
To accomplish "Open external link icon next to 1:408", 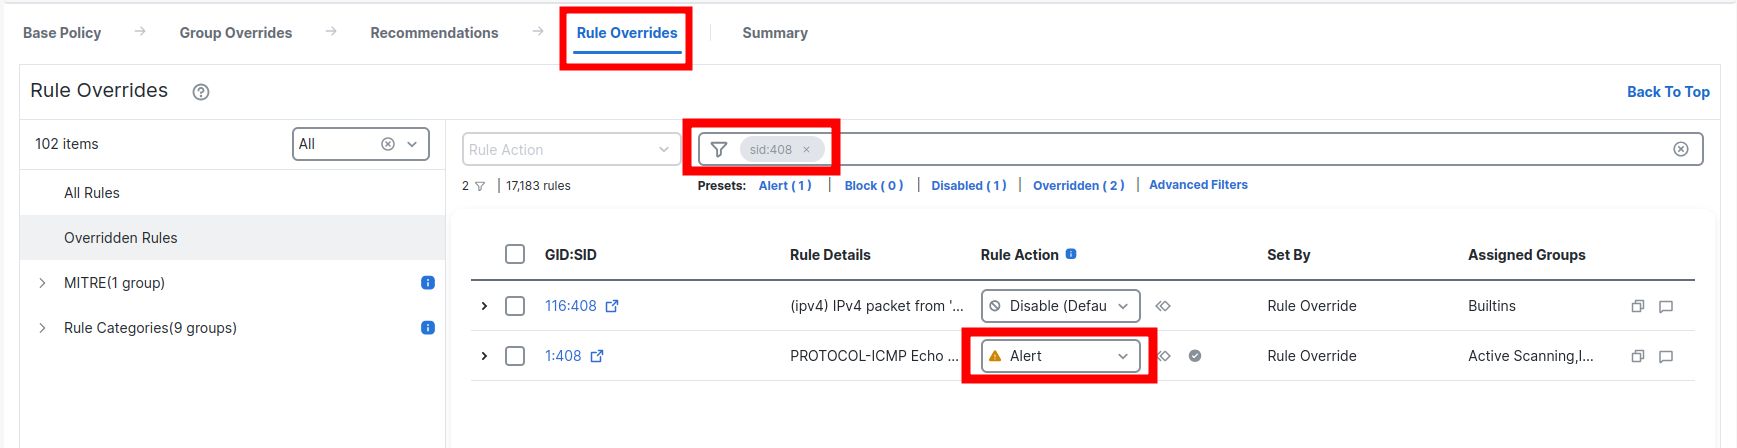I will coord(597,356).
